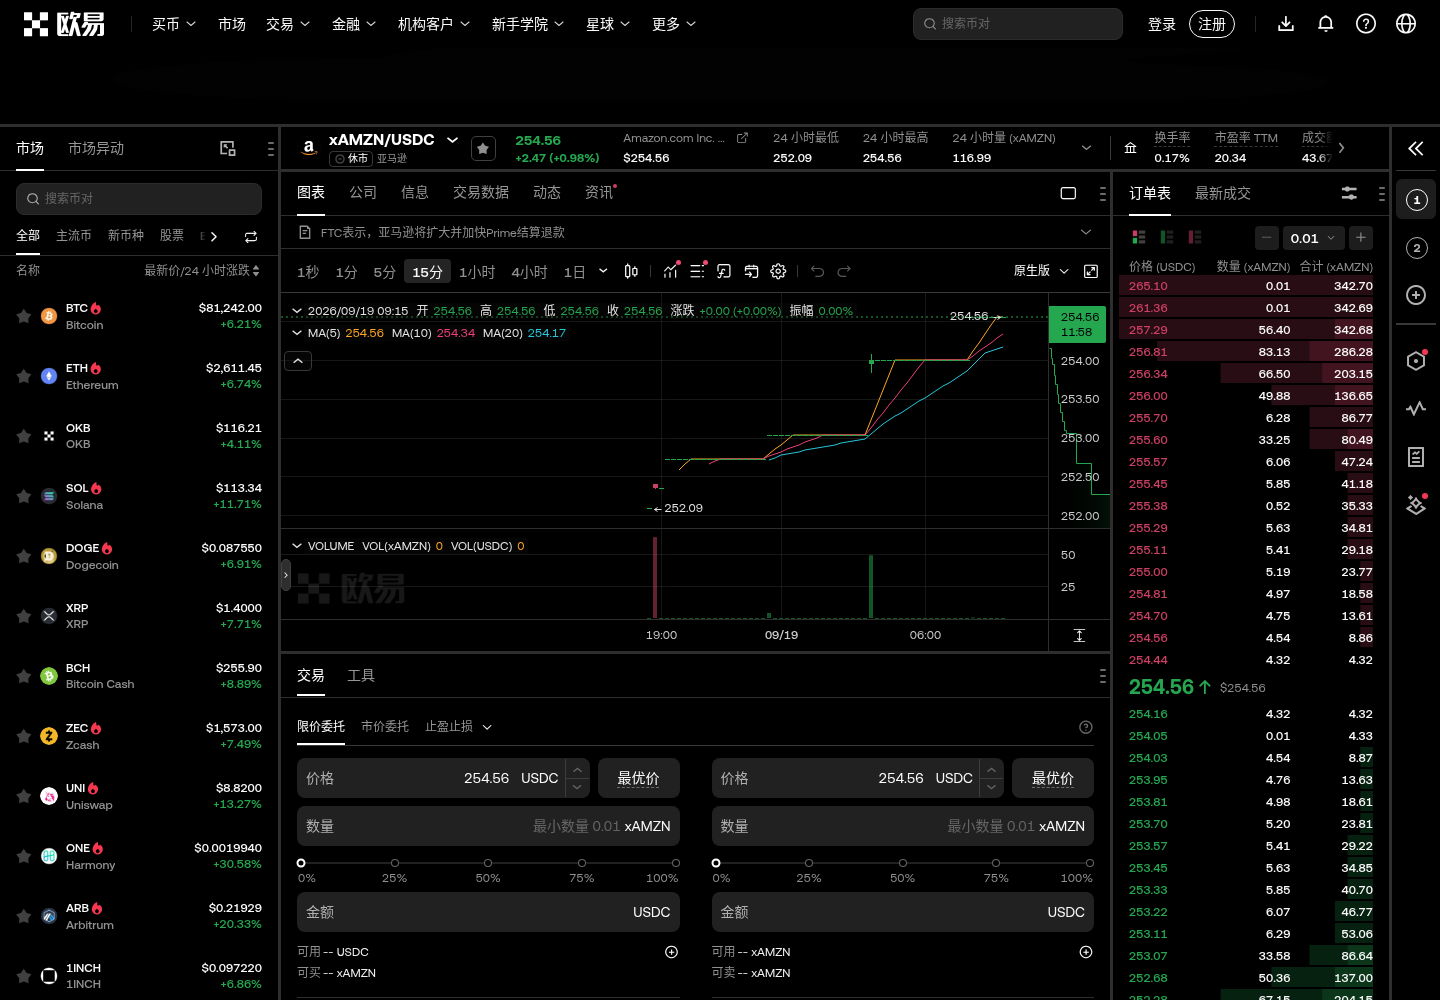Viewport: 1440px width, 1000px height.
Task: Collapse the right sidebar with double chevron
Action: (1416, 149)
